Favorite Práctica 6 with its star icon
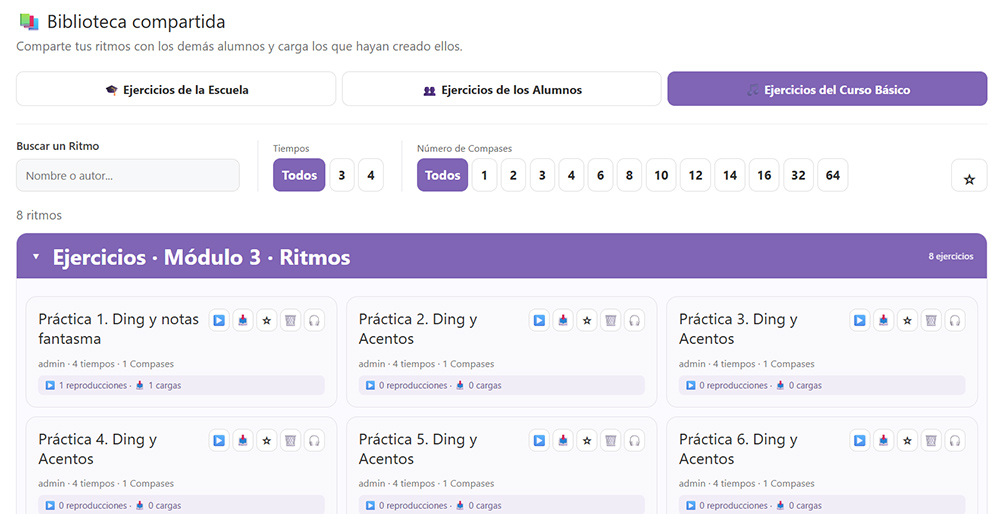The height and width of the screenshot is (514, 1000). click(907, 440)
